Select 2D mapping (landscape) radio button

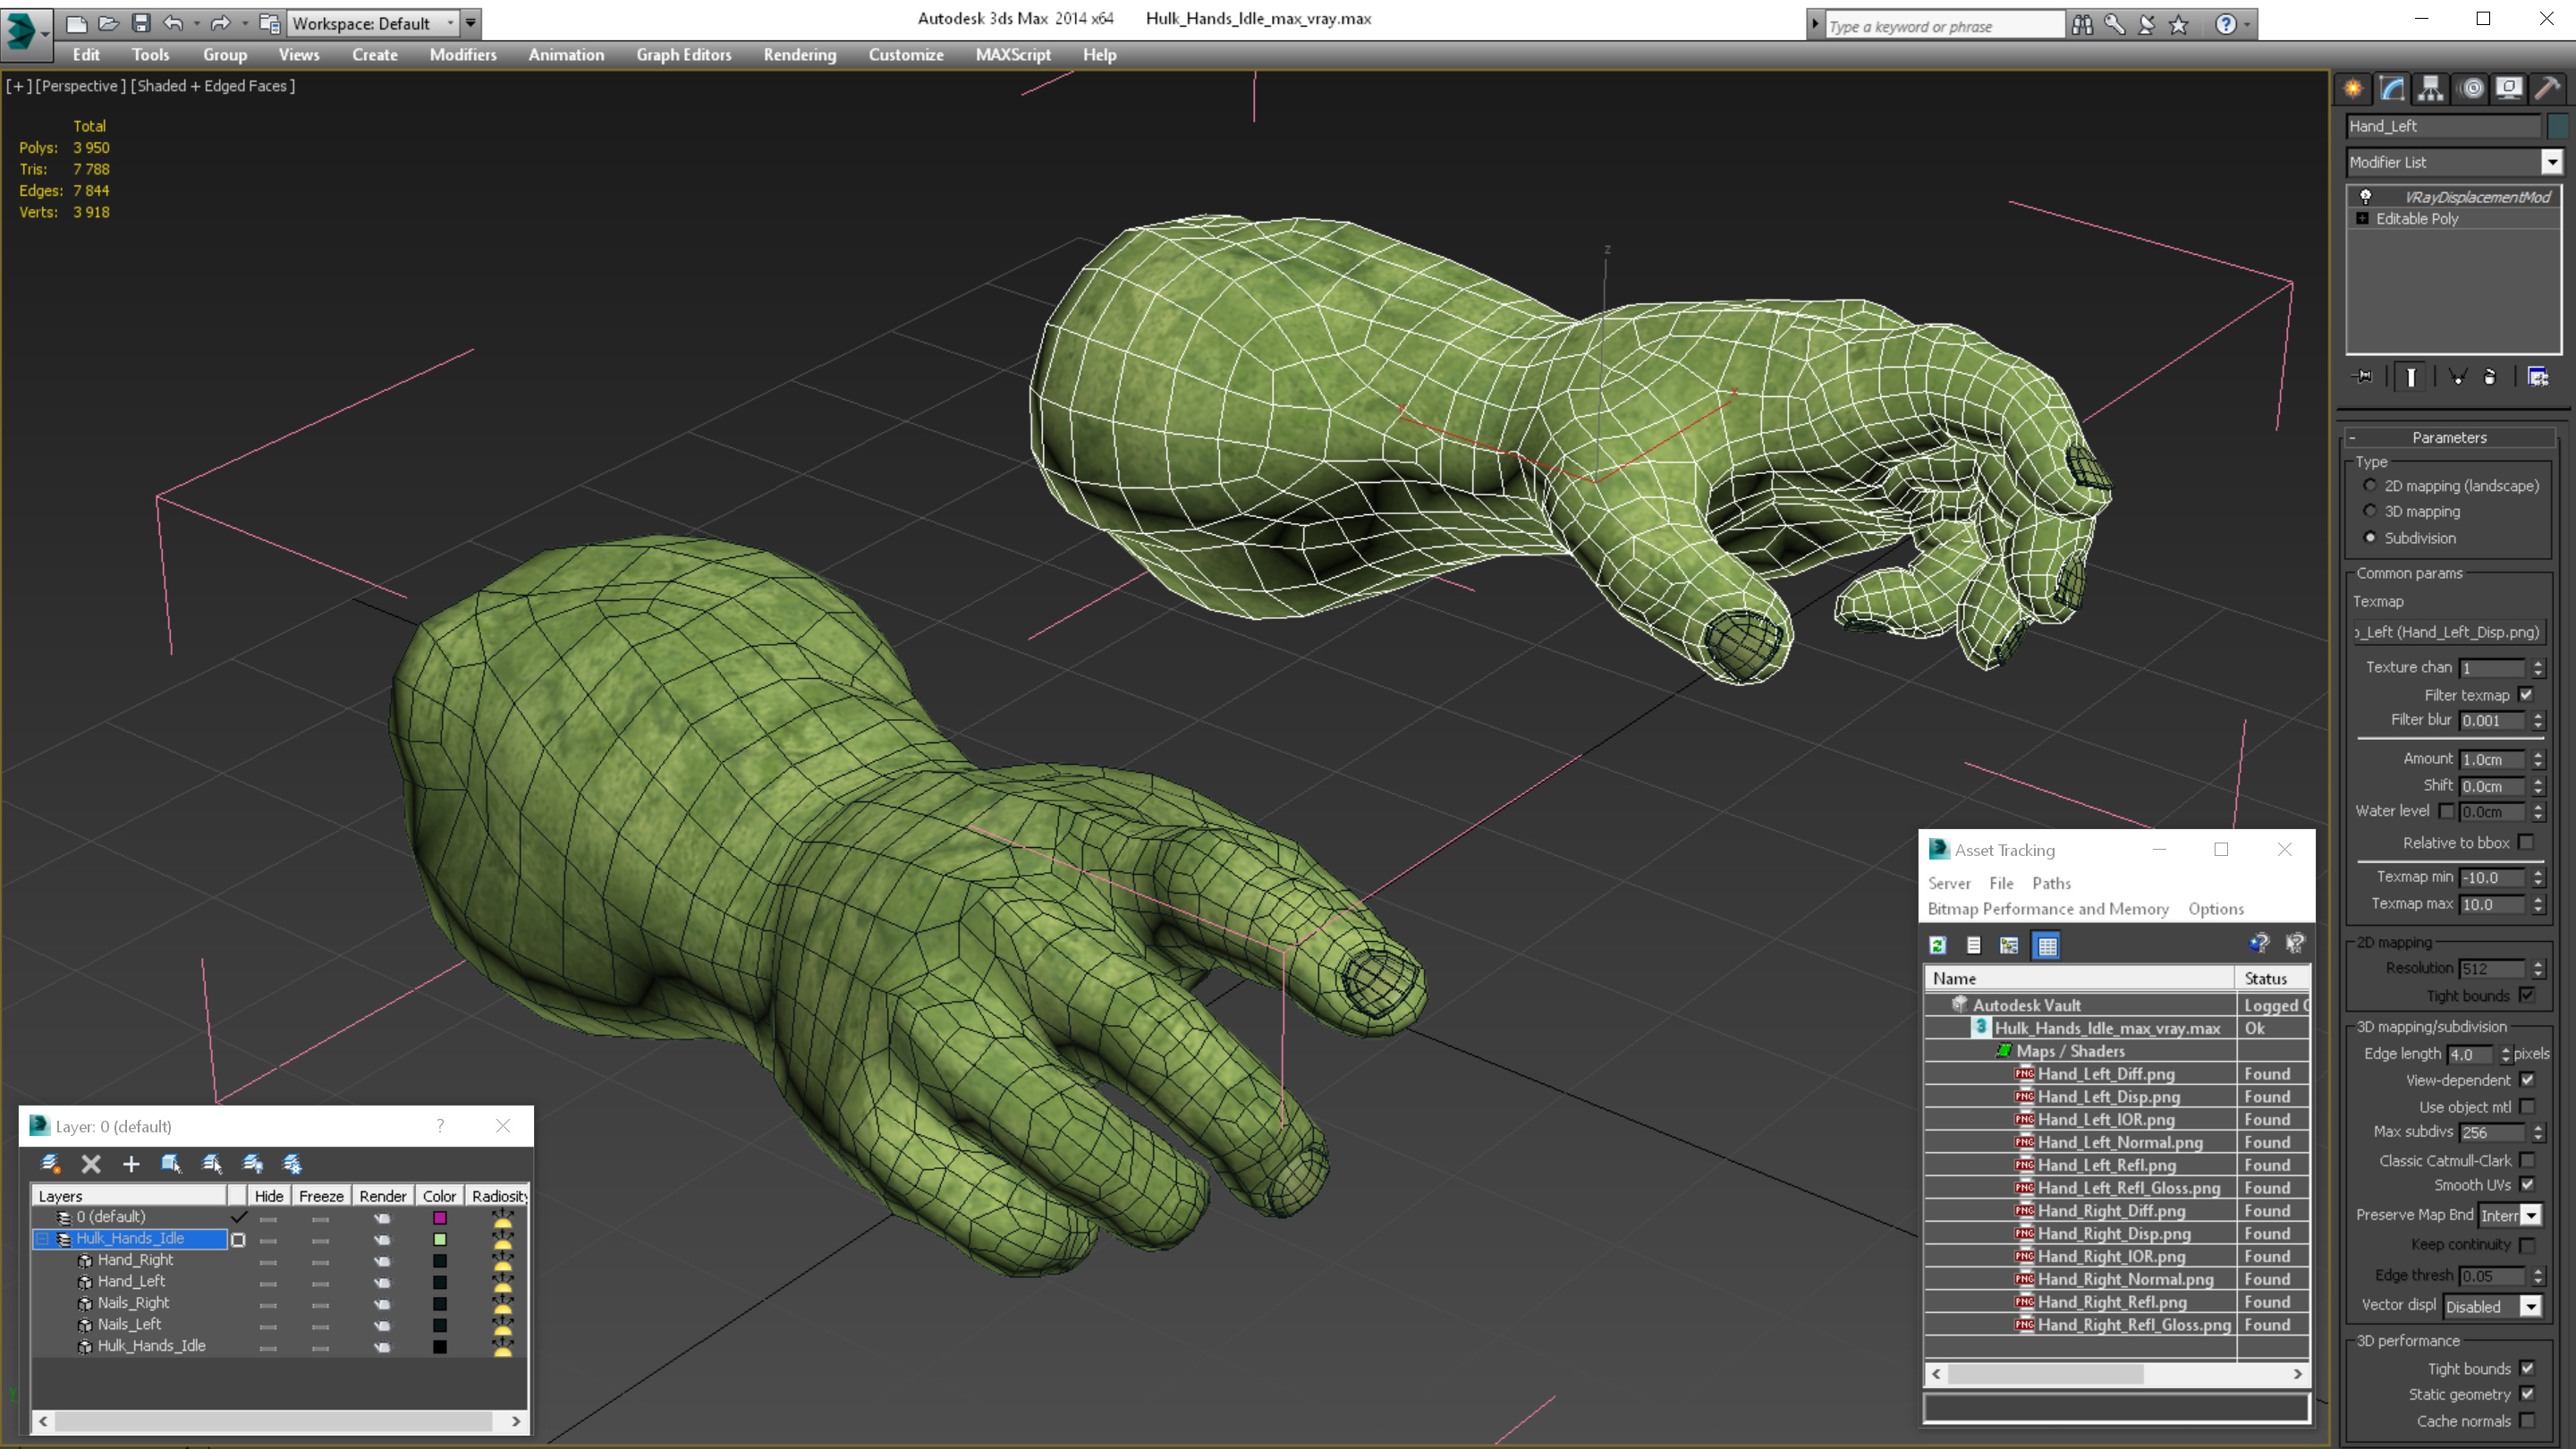[2370, 486]
